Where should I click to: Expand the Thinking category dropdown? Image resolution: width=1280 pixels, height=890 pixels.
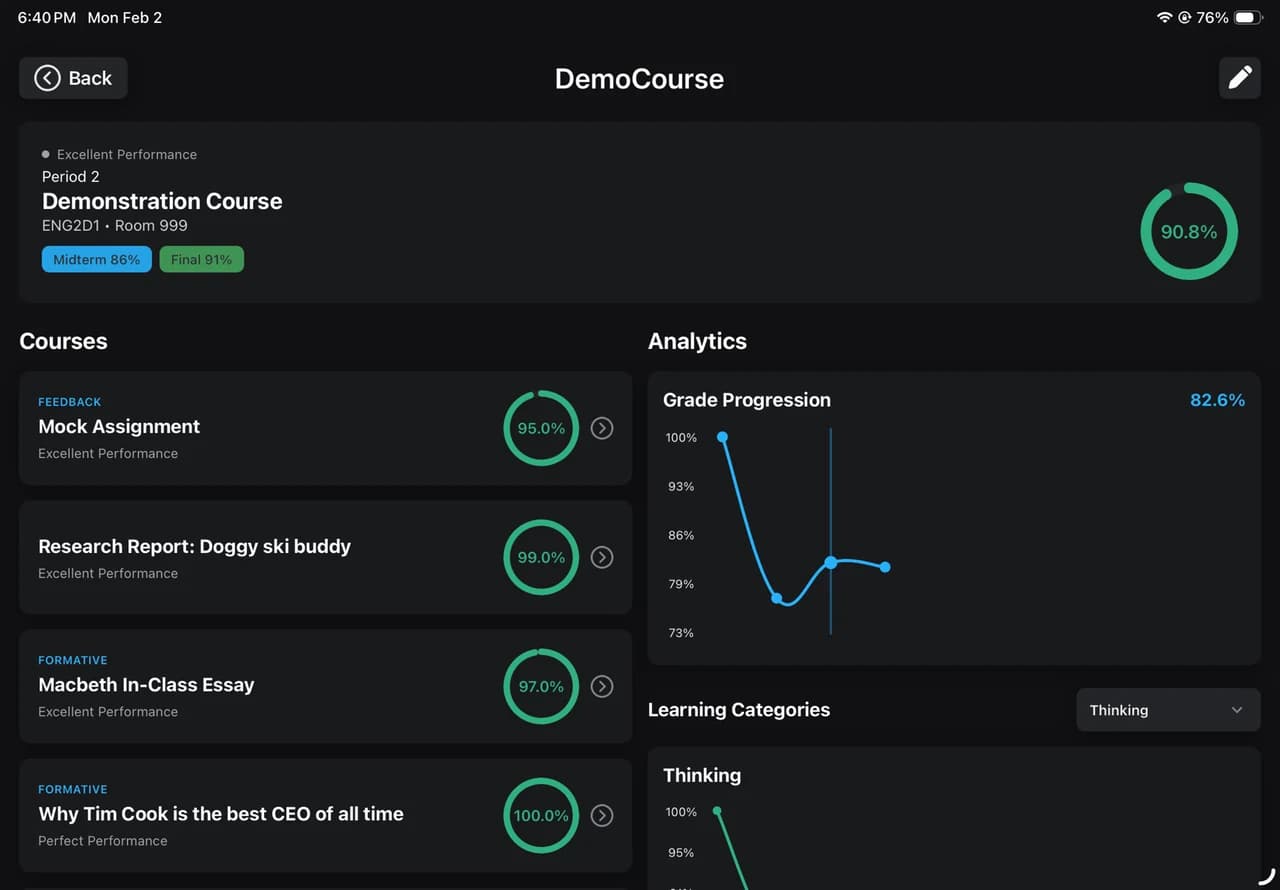[1168, 710]
